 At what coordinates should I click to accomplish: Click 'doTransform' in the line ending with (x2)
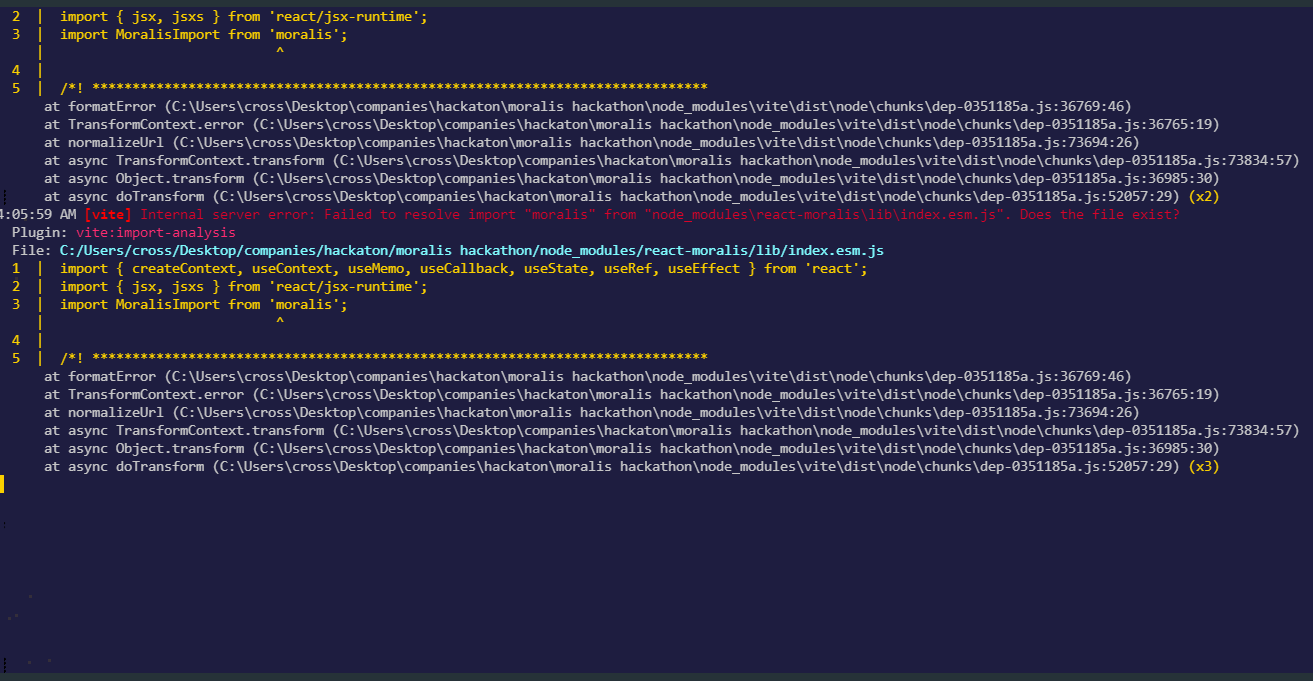(160, 196)
